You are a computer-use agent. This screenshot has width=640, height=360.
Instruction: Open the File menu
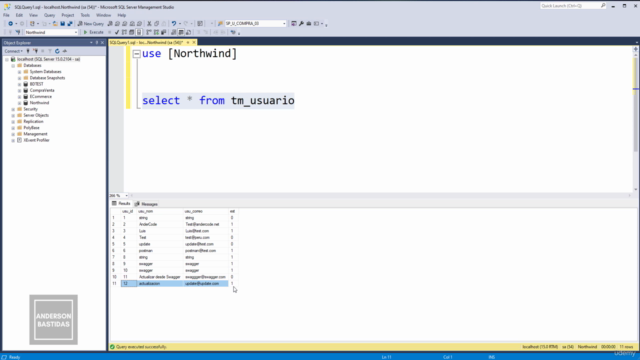(x=6, y=15)
